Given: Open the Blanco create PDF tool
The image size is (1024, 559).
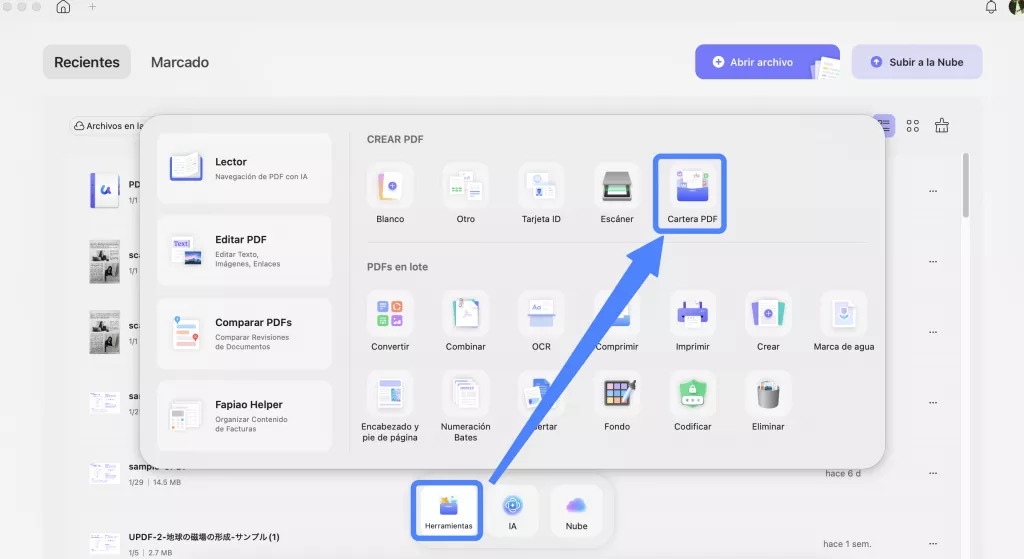Looking at the screenshot, I should (390, 195).
